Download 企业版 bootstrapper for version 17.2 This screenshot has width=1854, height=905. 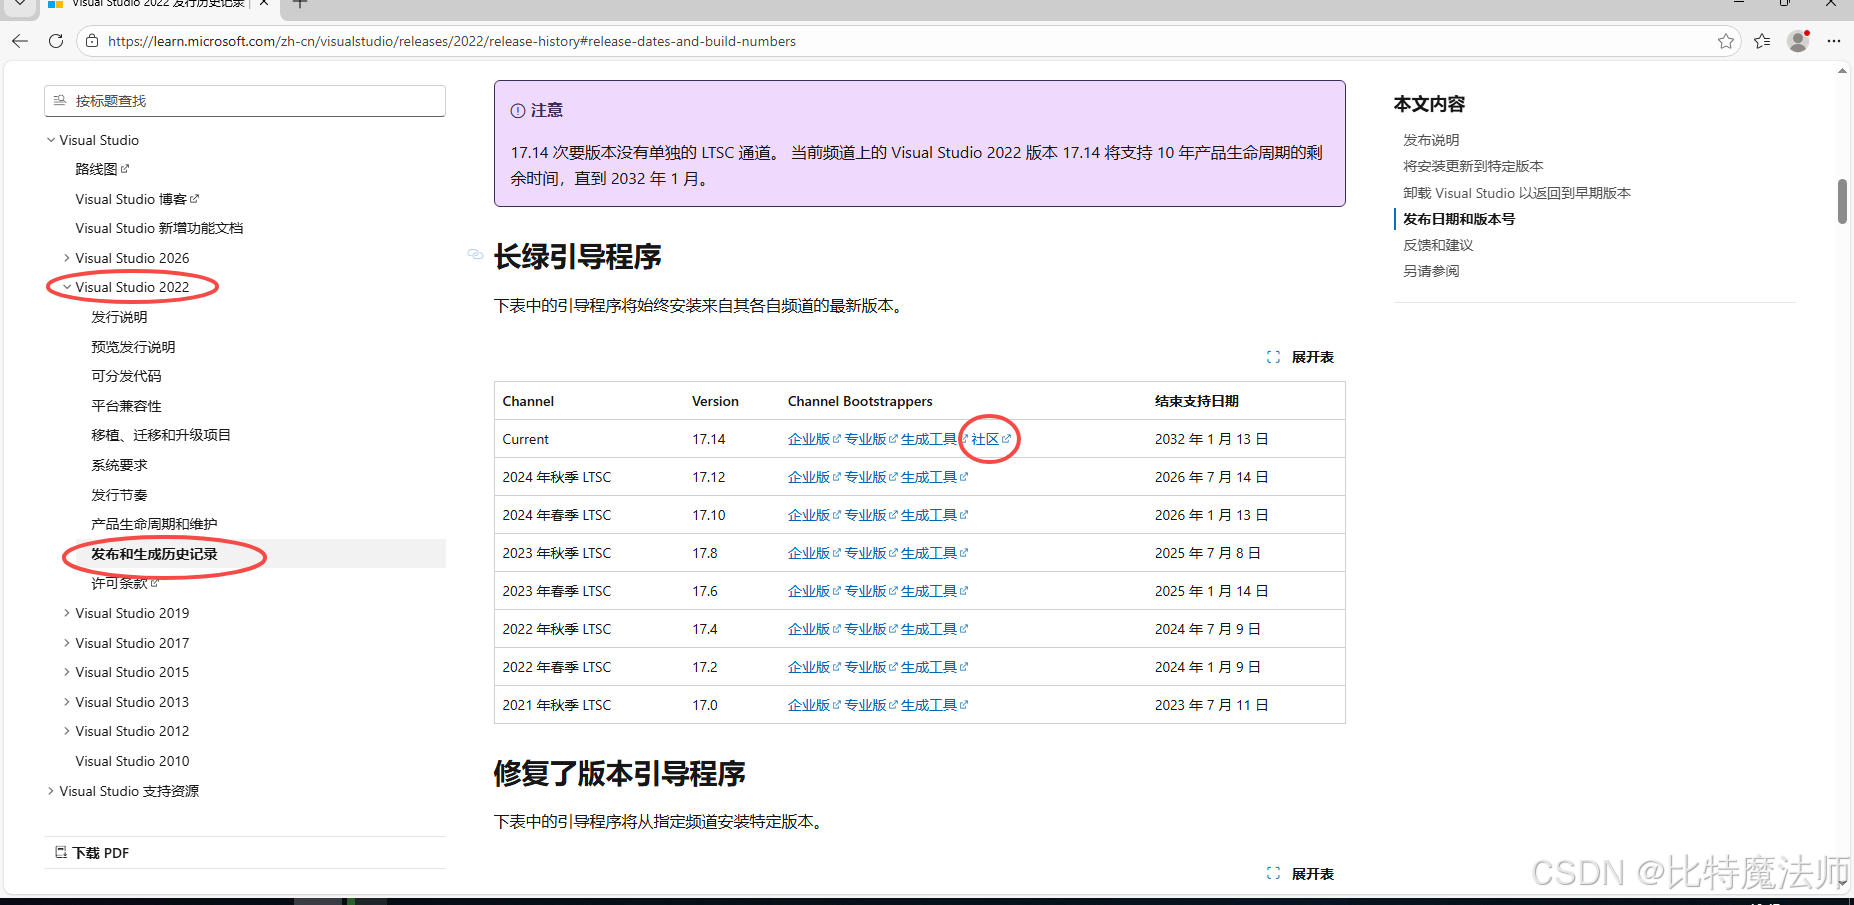(814, 667)
